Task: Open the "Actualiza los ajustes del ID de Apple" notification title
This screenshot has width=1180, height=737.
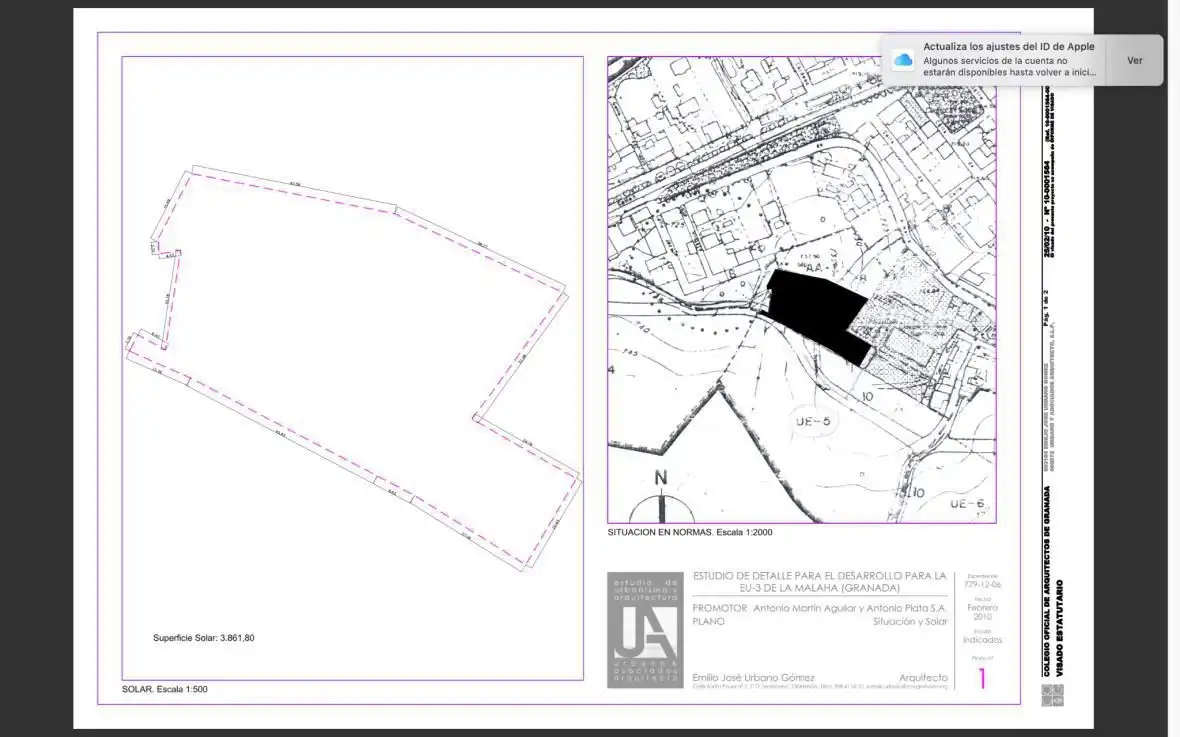Action: 1008,47
